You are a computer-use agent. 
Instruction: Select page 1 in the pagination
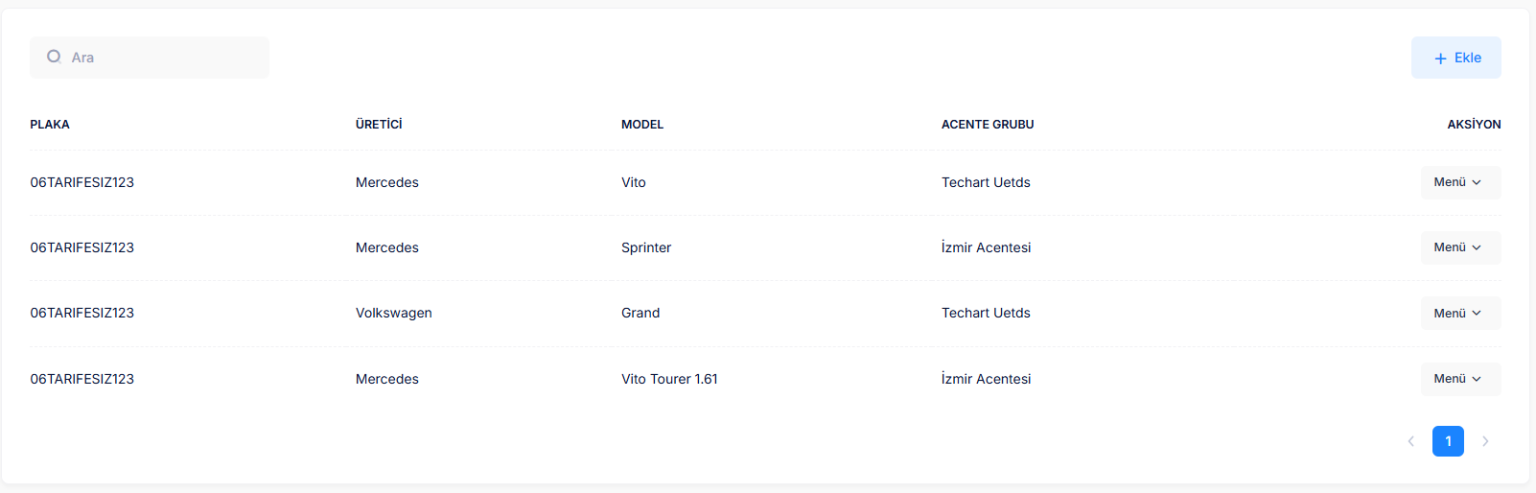pos(1448,441)
